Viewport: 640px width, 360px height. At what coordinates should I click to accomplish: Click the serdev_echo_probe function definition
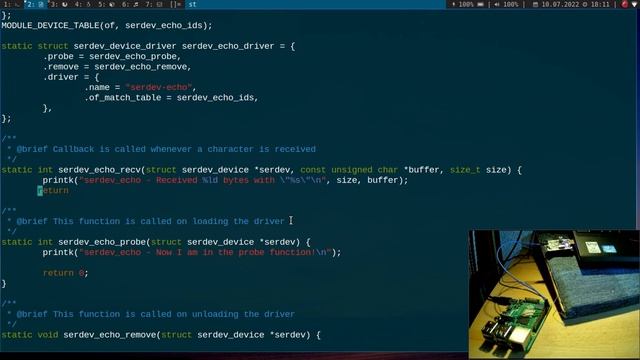click(102, 242)
